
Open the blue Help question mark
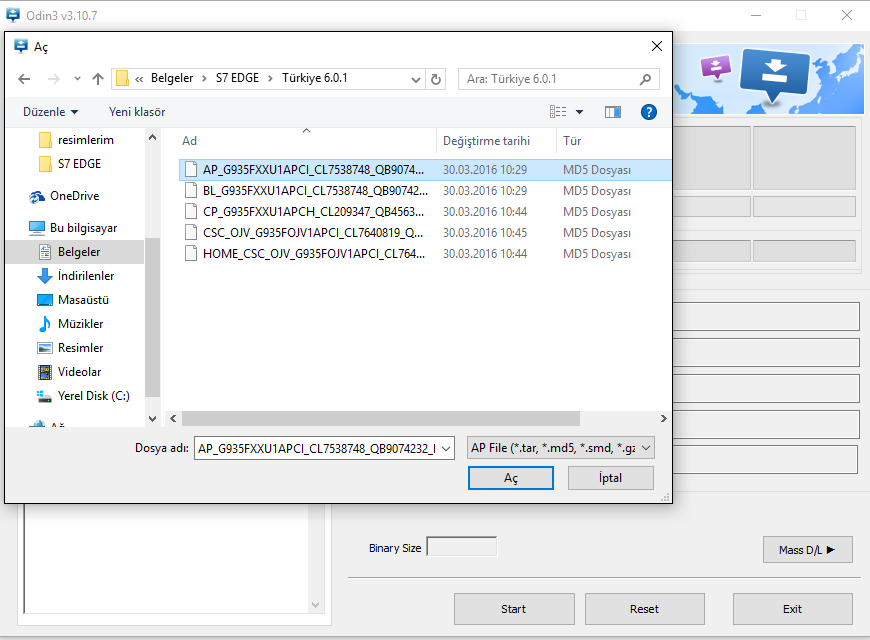pyautogui.click(x=648, y=112)
